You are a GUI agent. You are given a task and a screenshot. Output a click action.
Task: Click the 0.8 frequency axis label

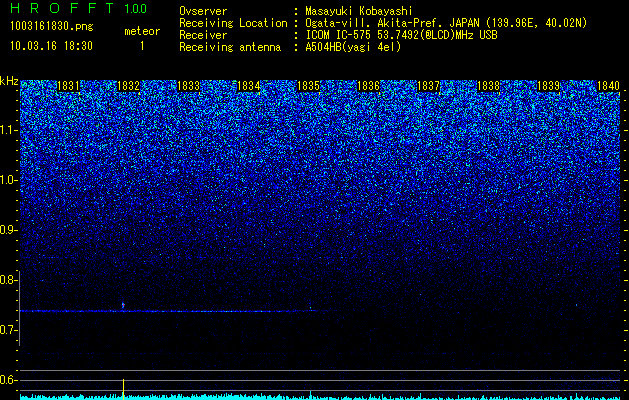tap(8, 280)
